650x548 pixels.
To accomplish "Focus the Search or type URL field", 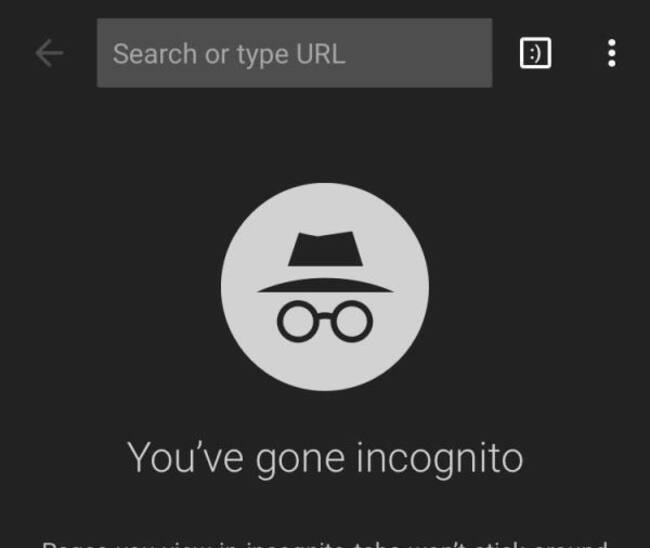I will pos(294,53).
